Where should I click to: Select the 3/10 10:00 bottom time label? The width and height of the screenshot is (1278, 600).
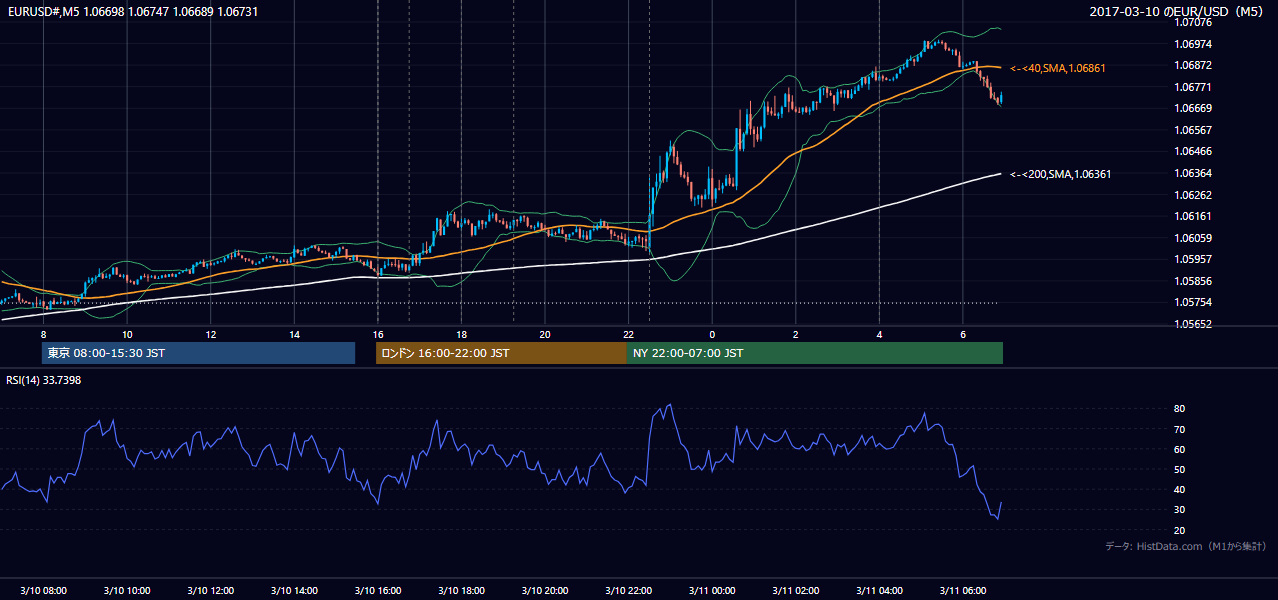[127, 591]
